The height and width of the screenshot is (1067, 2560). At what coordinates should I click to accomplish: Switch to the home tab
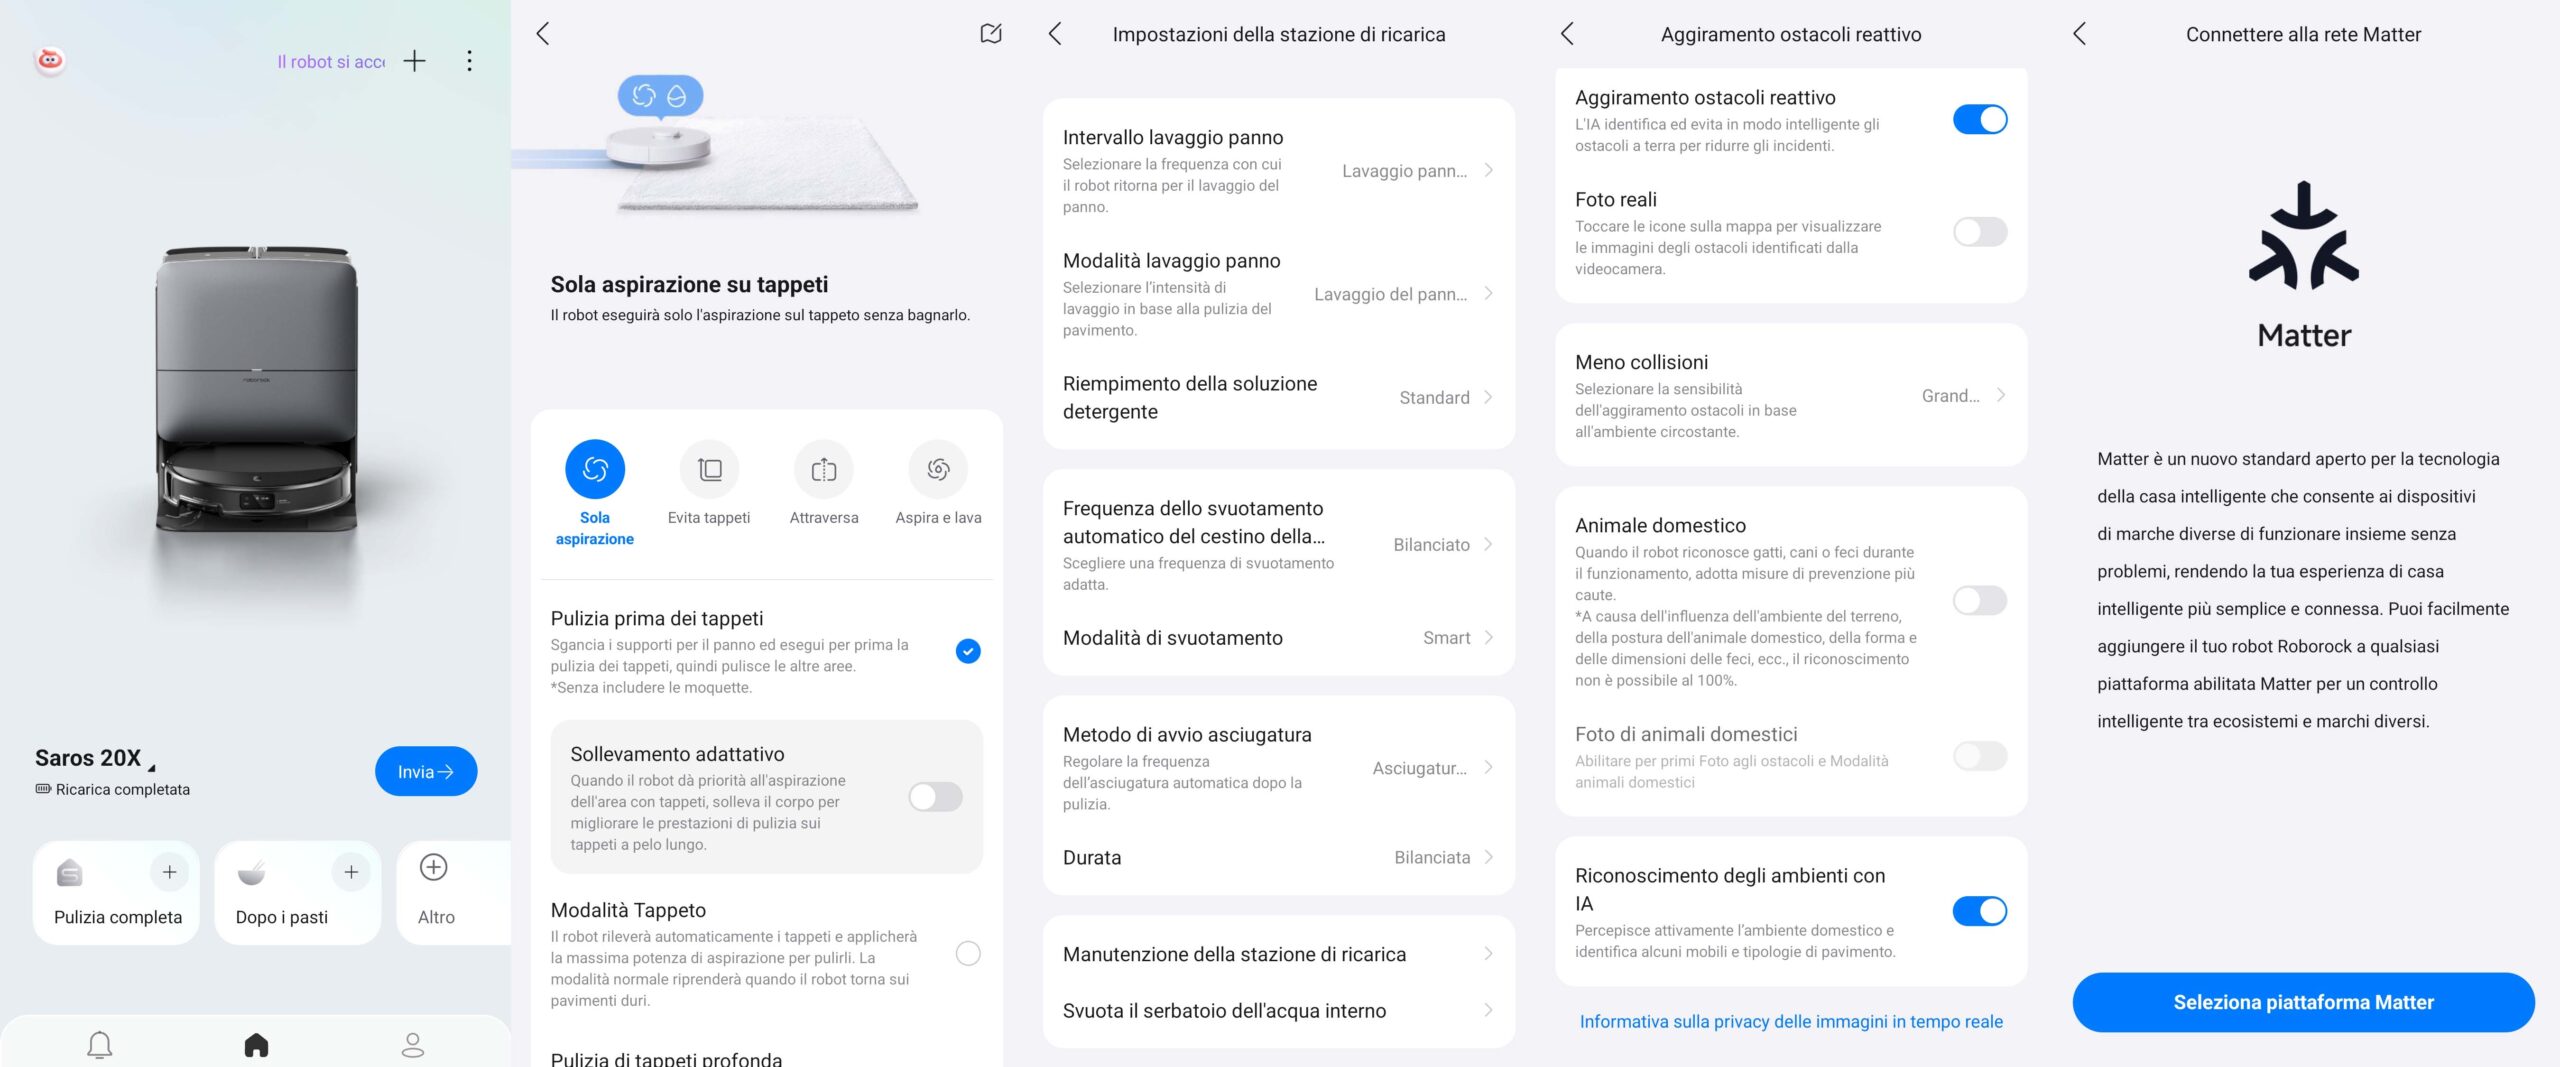point(256,1044)
